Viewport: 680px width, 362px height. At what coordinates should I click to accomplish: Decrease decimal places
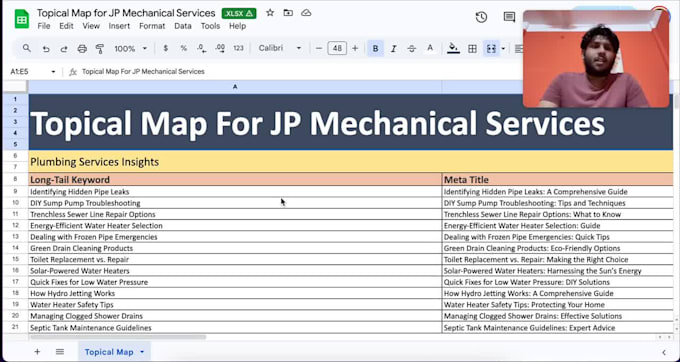click(201, 49)
